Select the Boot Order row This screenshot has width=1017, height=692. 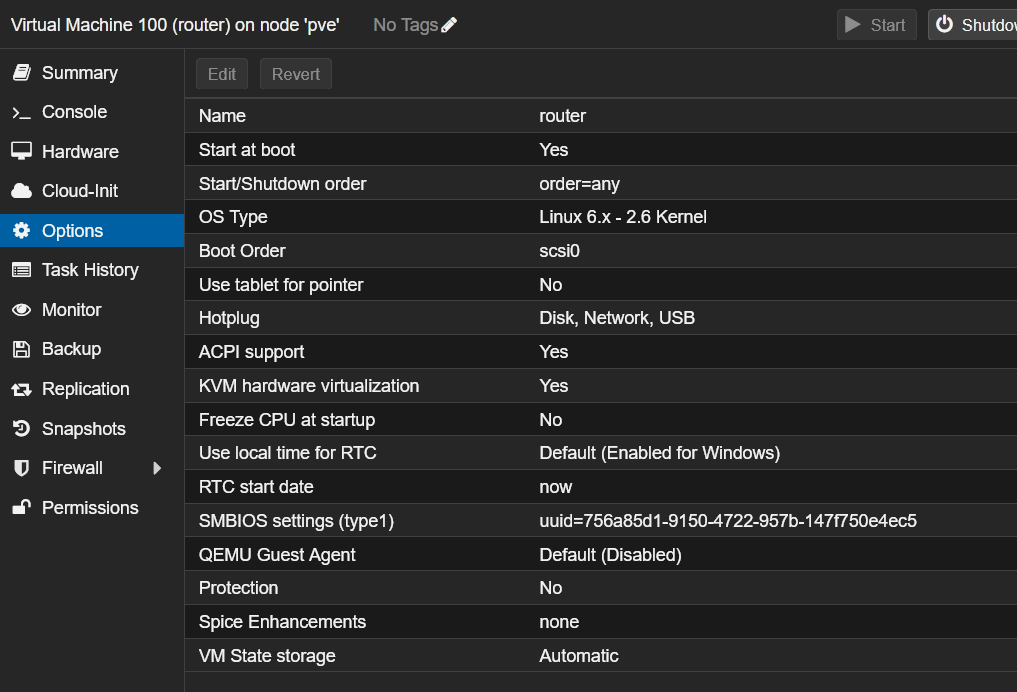600,251
